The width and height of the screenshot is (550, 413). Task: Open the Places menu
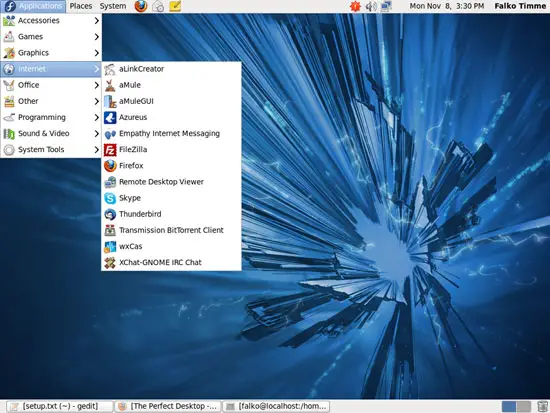pyautogui.click(x=81, y=6)
